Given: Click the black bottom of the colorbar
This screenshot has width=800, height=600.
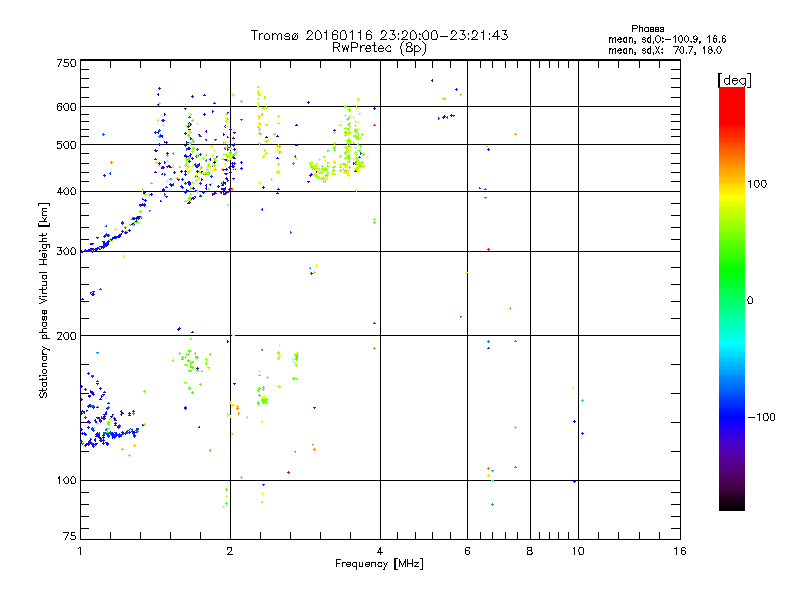Looking at the screenshot, I should point(732,503).
